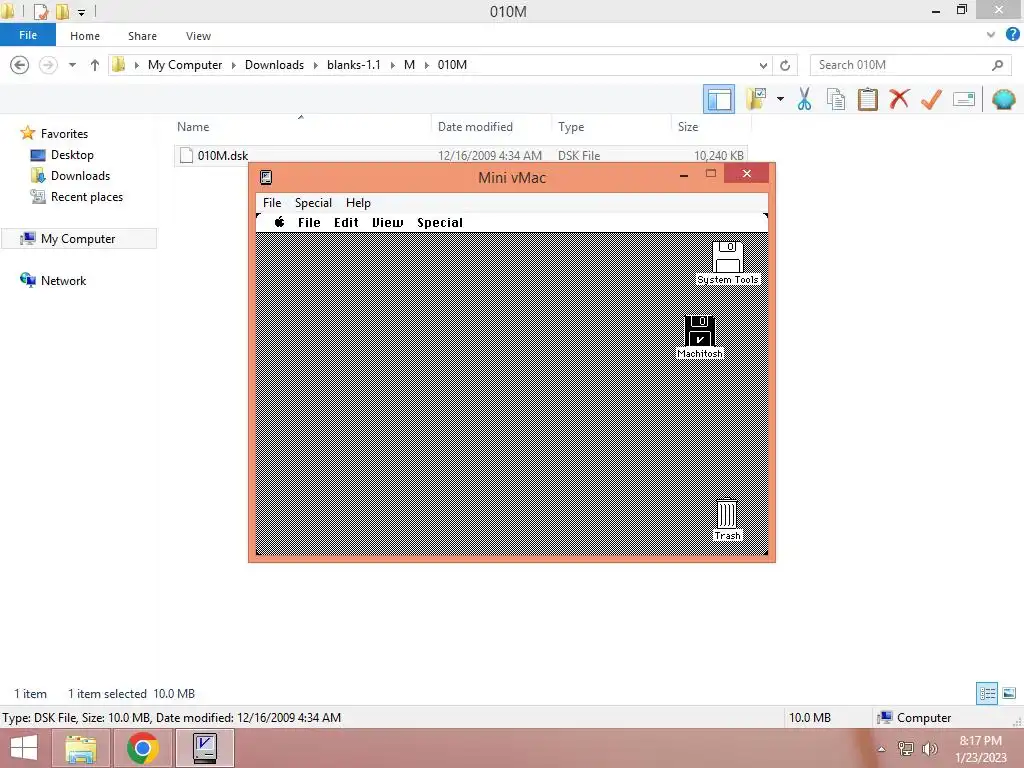Open the address bar history dropdown
The image size is (1024, 768).
click(x=763, y=65)
